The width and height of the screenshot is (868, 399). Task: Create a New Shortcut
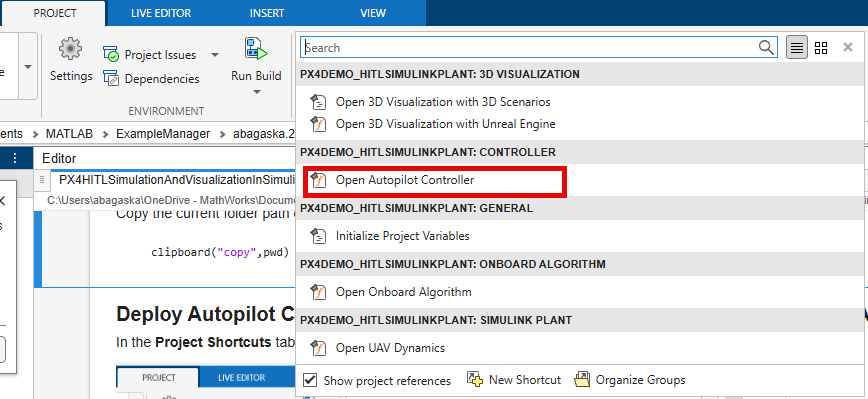pos(514,380)
